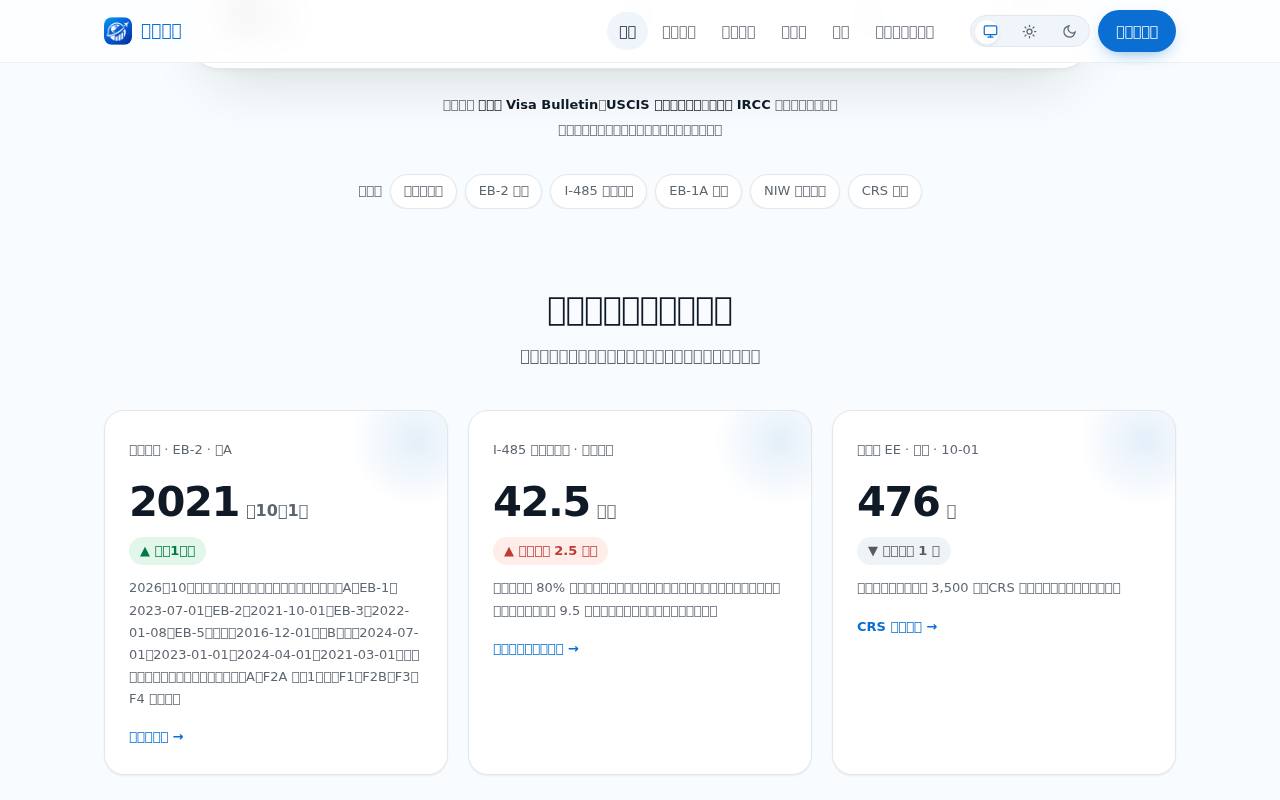
Task: Open the CRS arrow link in the 476 card
Action: tap(897, 627)
